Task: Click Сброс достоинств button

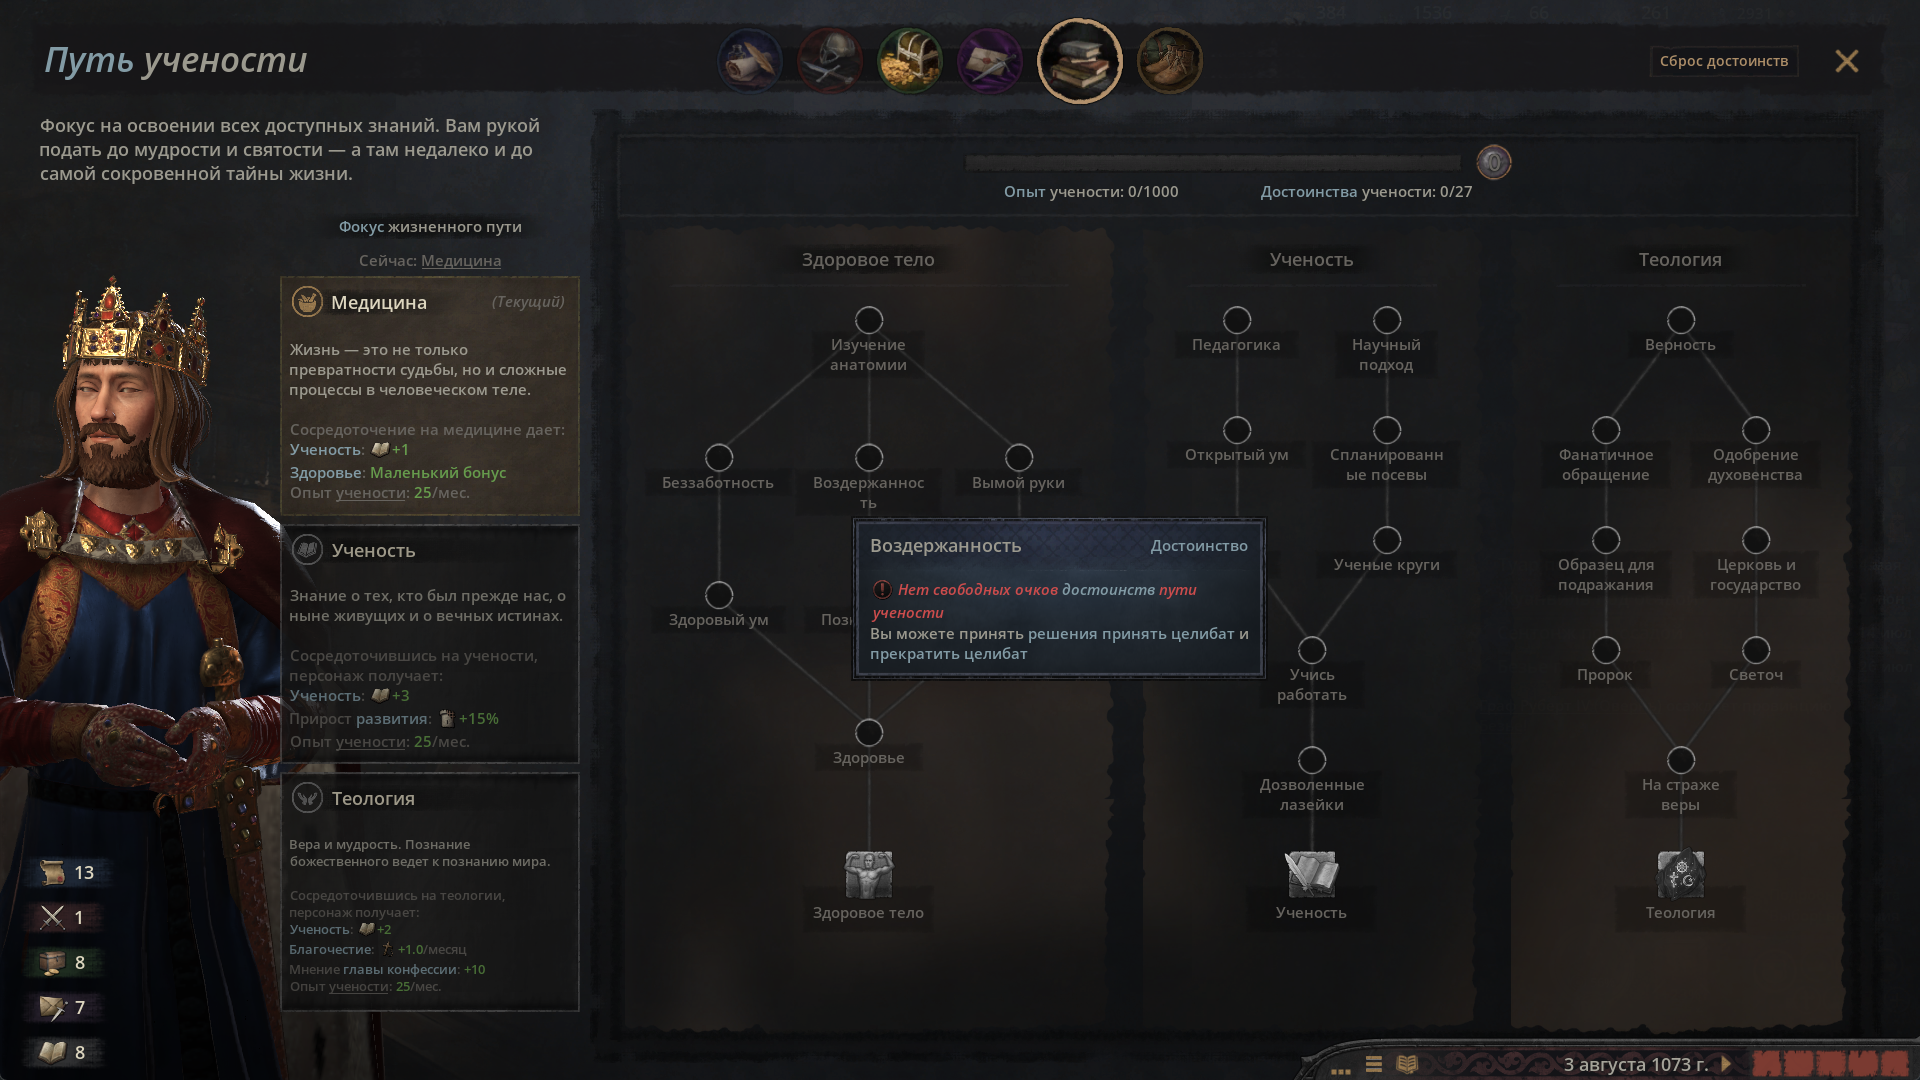Action: click(x=1724, y=61)
